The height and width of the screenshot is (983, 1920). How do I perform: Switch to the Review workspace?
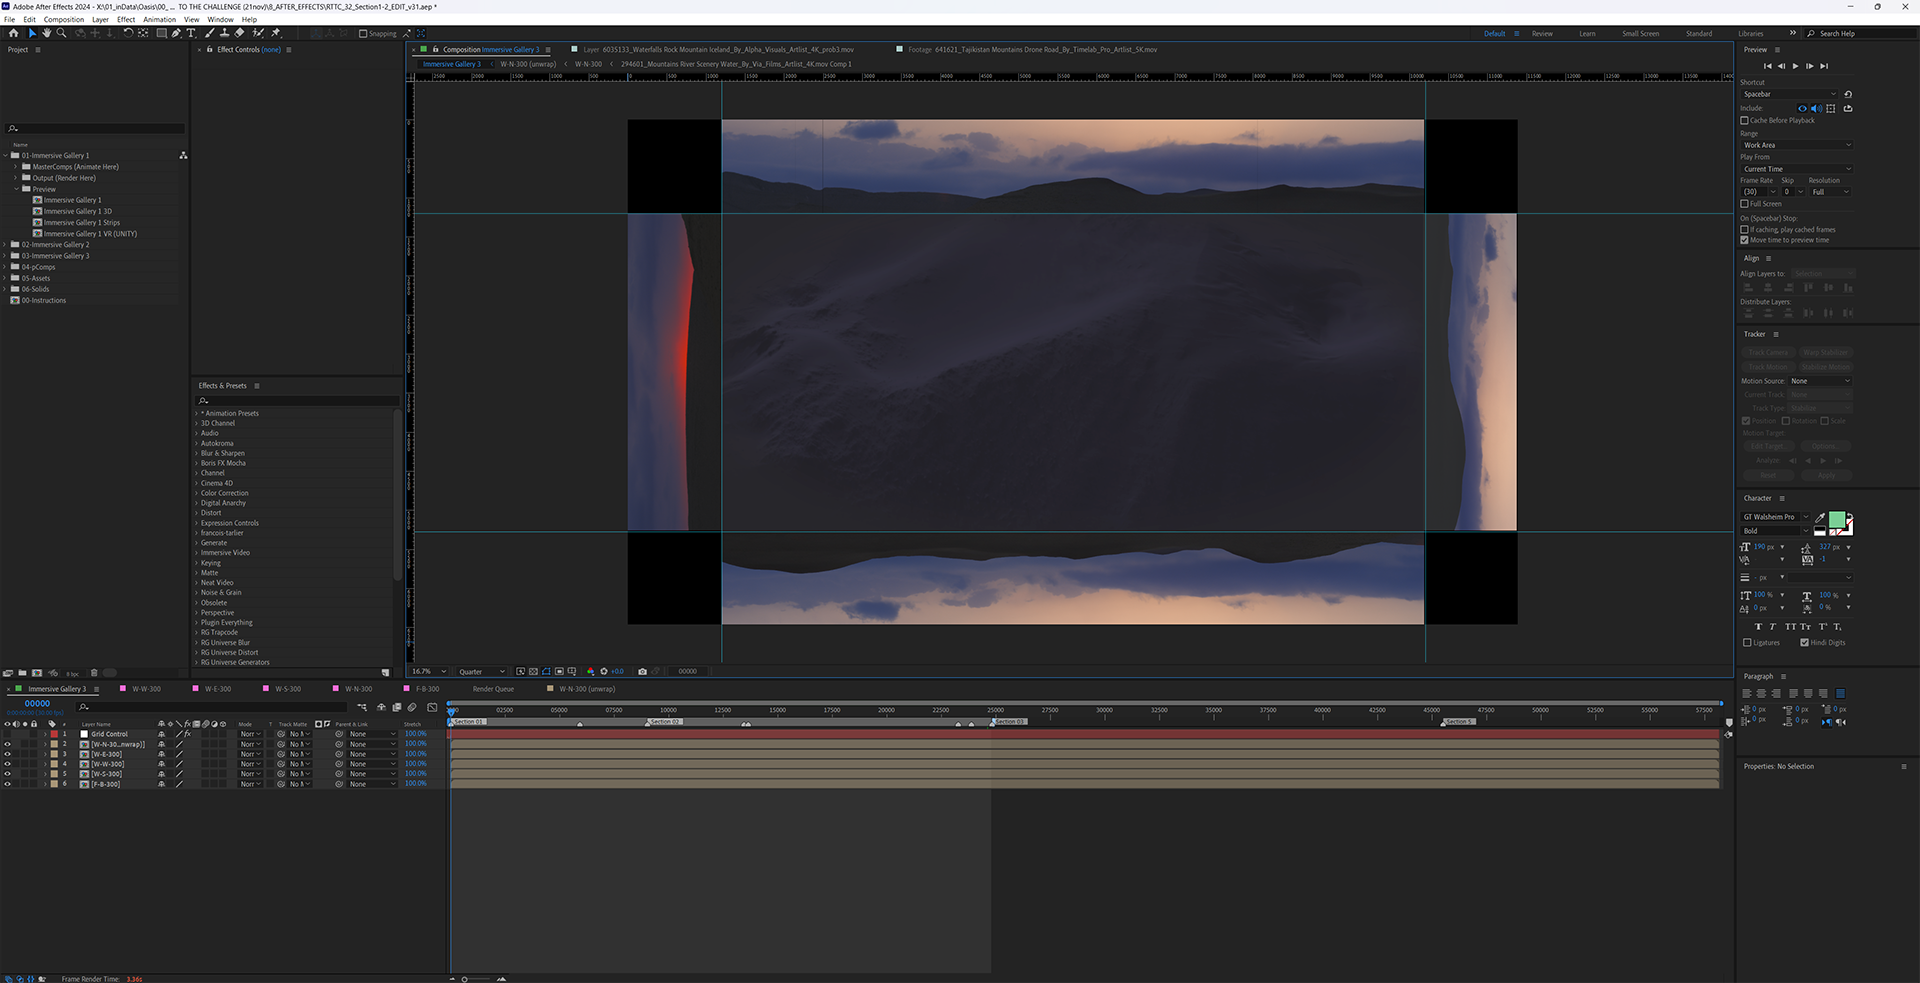(1542, 34)
